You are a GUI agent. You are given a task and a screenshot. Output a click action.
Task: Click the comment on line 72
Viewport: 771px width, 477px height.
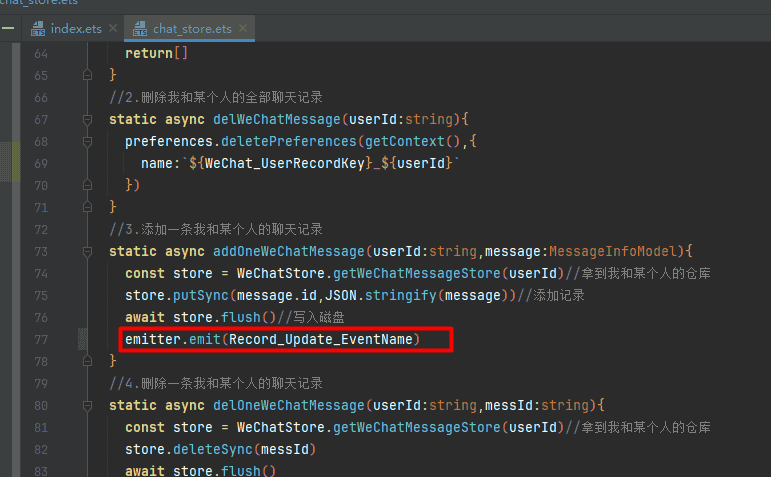coord(216,230)
